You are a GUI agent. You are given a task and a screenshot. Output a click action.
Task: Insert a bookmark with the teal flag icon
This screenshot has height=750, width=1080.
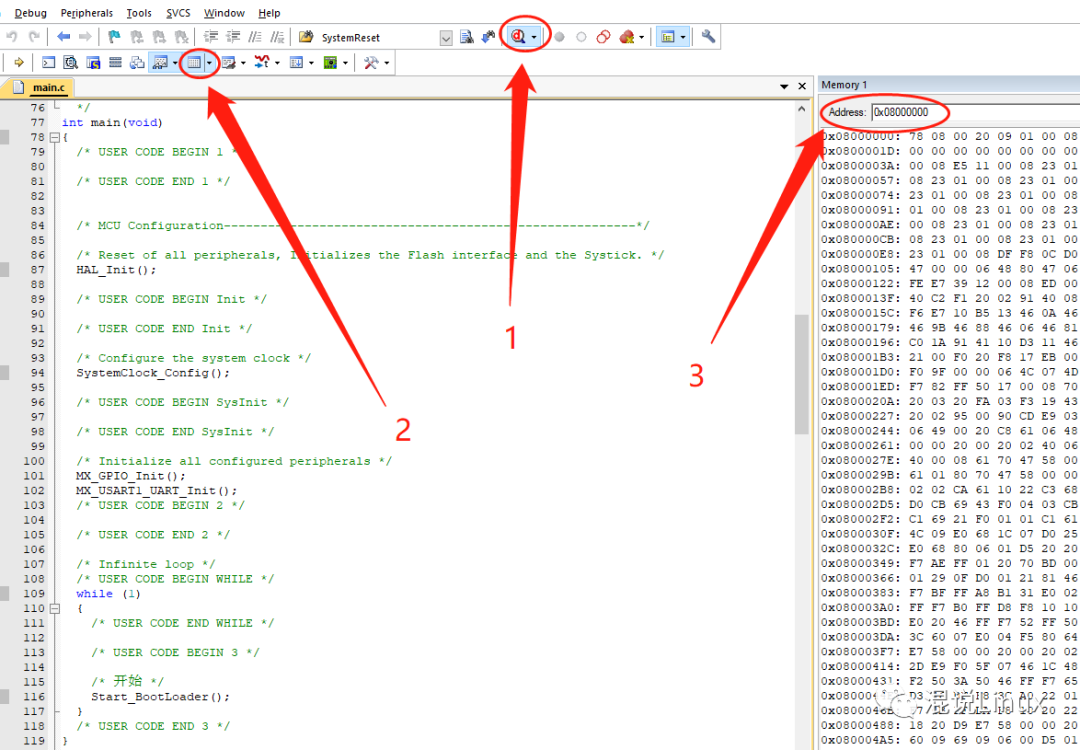coord(114,37)
